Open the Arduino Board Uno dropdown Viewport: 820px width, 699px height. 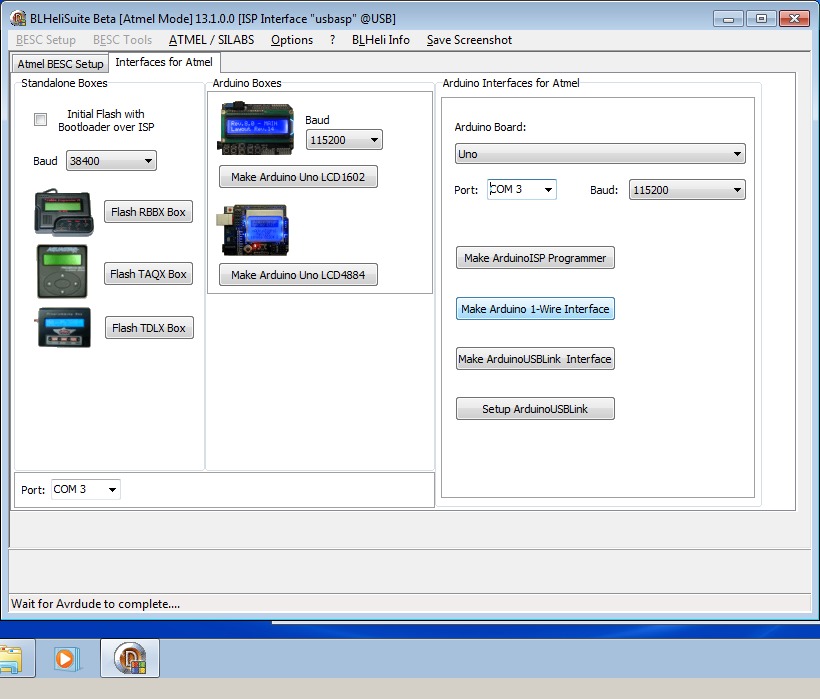pos(600,154)
